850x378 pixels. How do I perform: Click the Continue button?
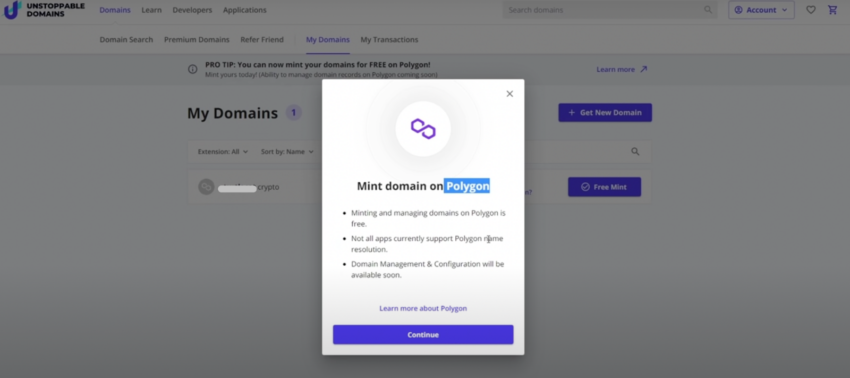(423, 335)
